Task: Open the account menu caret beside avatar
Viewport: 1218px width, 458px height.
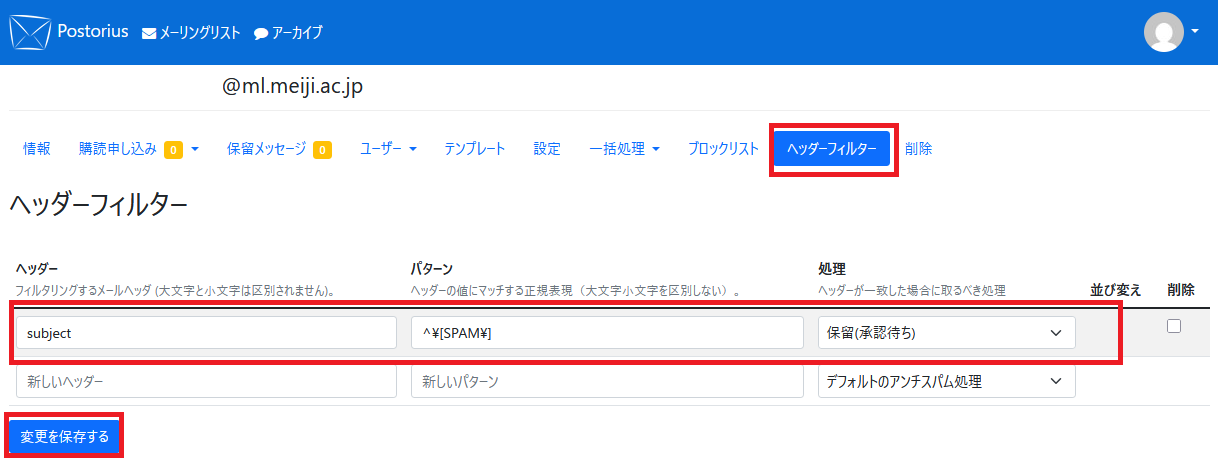Action: pos(1195,31)
